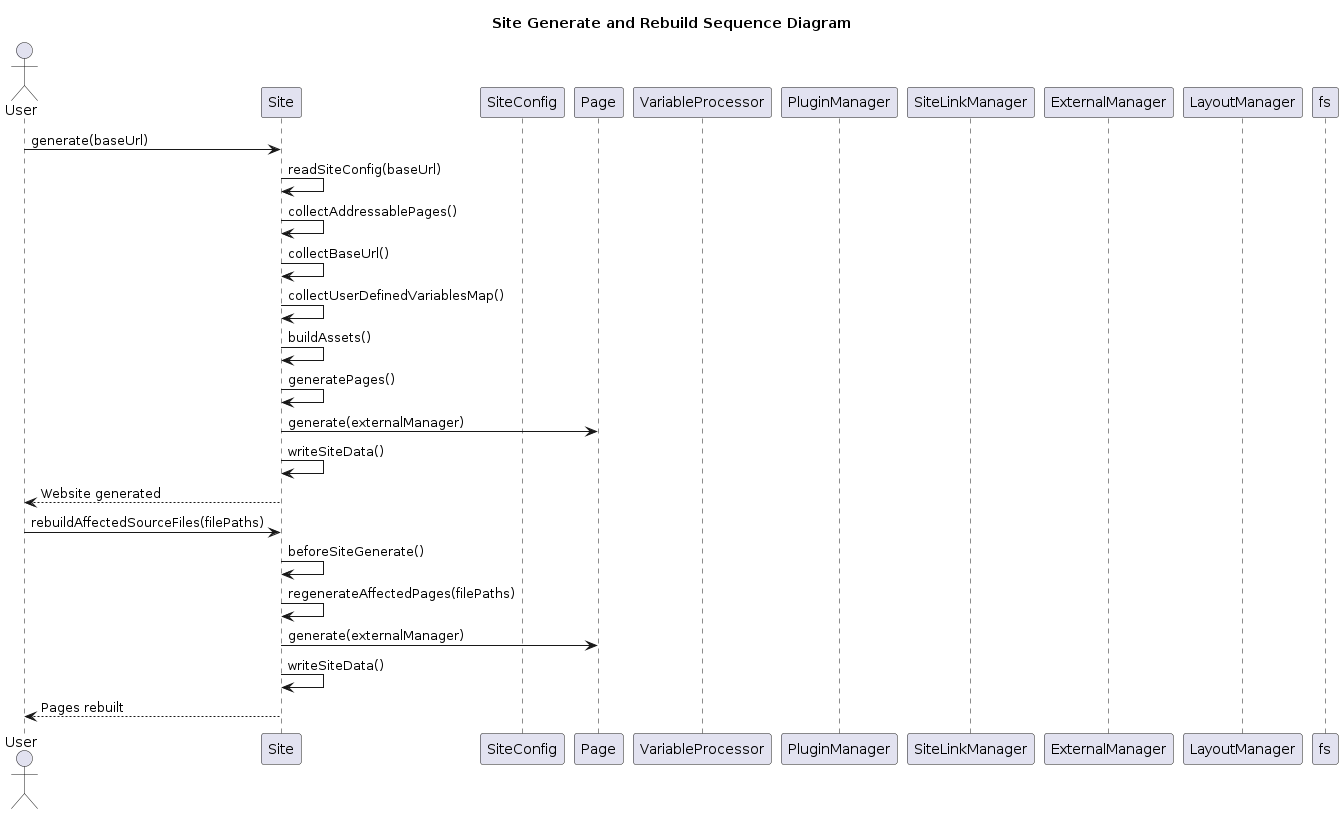Screen dimensions: 1343x814
Task: Click the bottom VariableProcessor participant box
Action: (x=702, y=749)
